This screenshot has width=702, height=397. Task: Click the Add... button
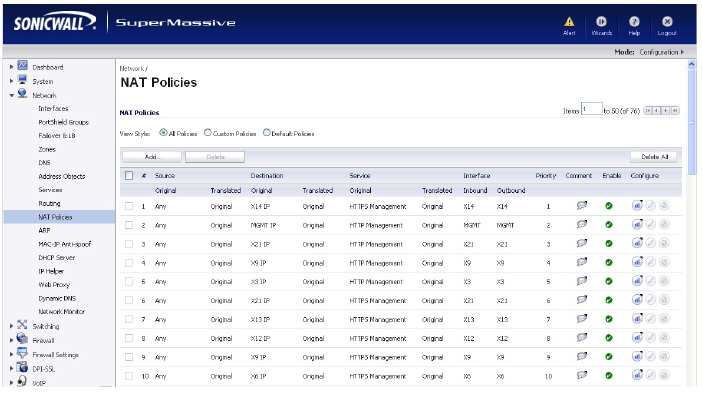[152, 157]
